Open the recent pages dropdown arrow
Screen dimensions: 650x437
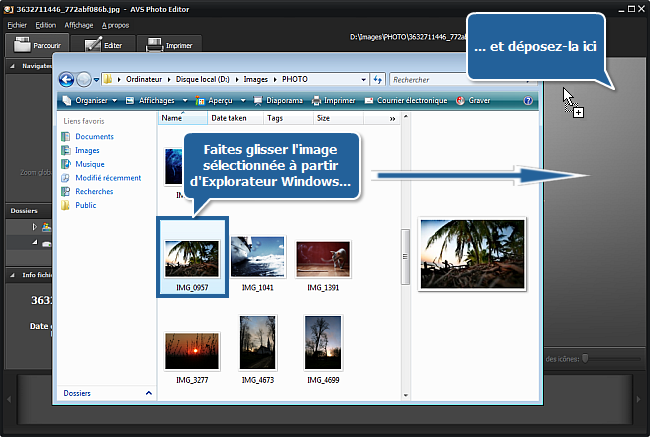[96, 80]
